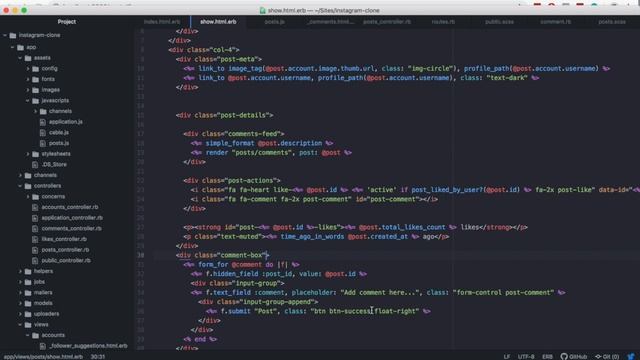Viewport: 640px width, 360px height.
Task: Expand the images folder
Action: [28, 90]
